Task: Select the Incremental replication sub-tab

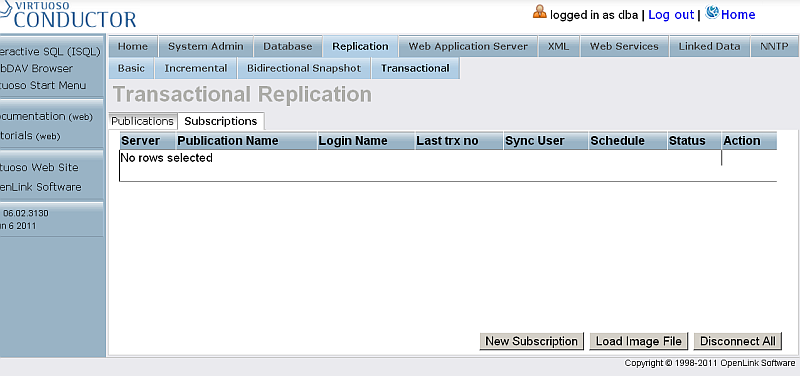Action: tap(195, 68)
